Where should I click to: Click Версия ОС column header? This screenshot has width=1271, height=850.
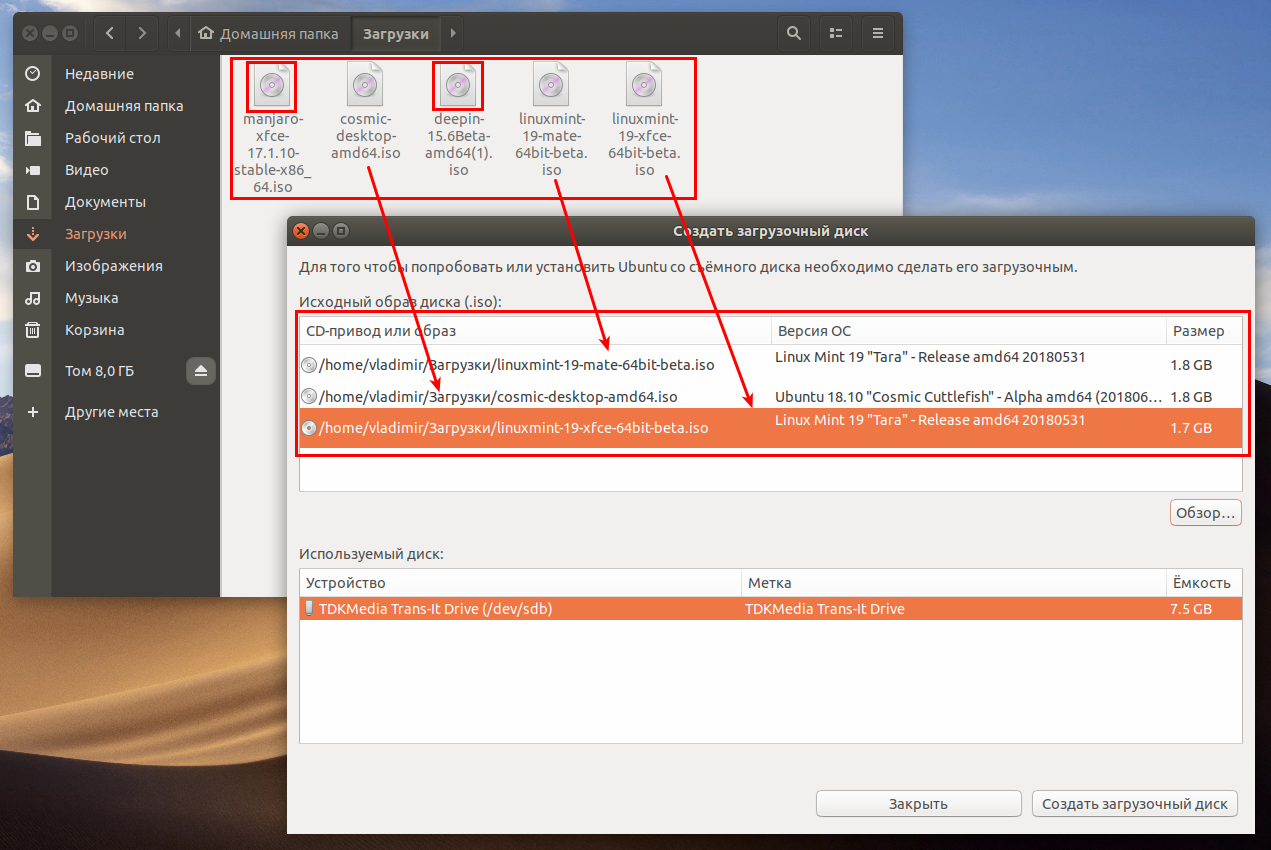point(968,331)
